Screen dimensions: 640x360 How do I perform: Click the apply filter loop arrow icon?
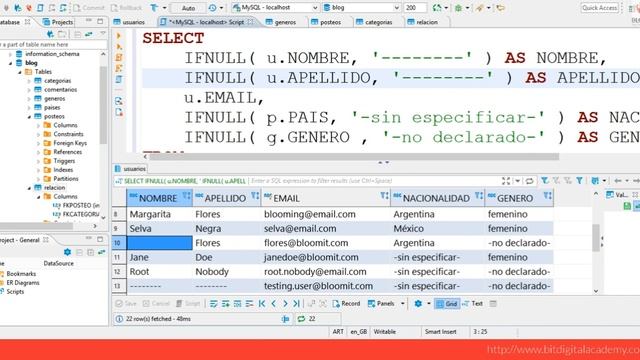click(x=529, y=181)
